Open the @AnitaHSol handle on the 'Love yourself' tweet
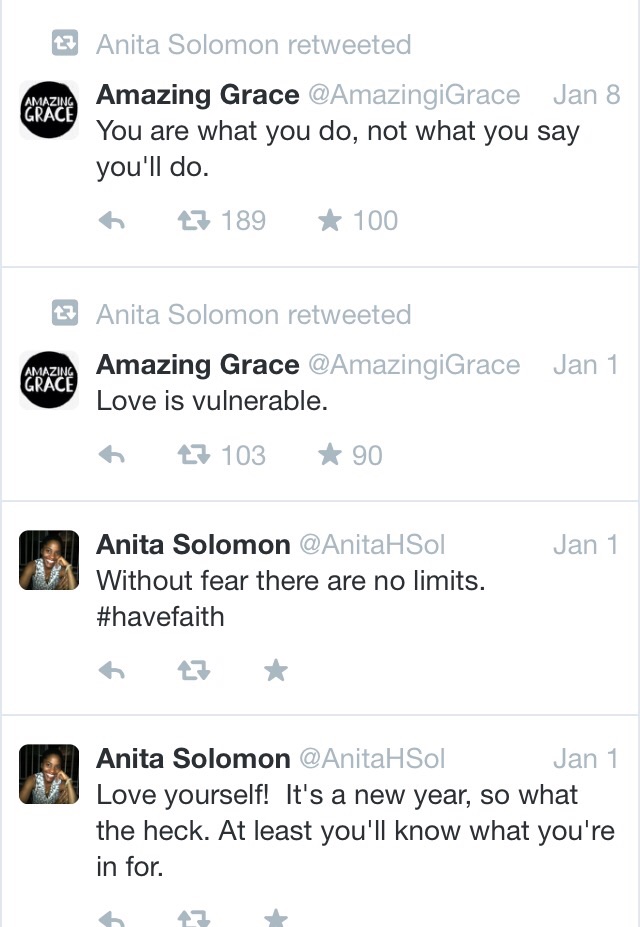 click(x=372, y=759)
